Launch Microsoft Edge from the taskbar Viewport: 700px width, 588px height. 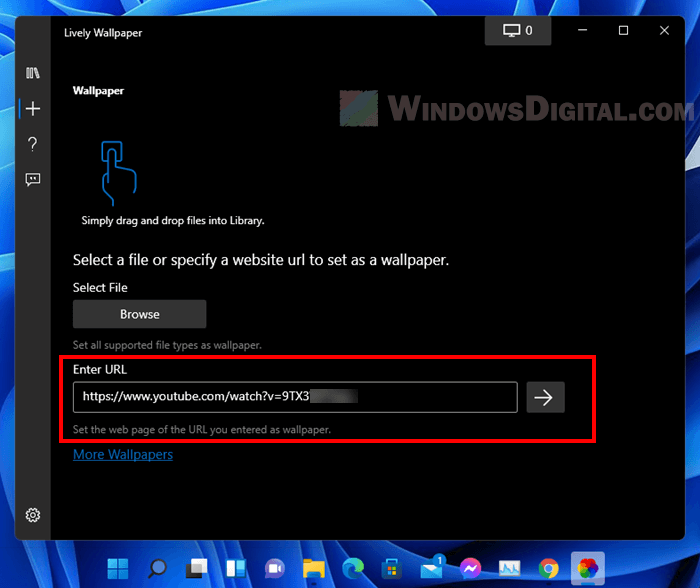(353, 569)
